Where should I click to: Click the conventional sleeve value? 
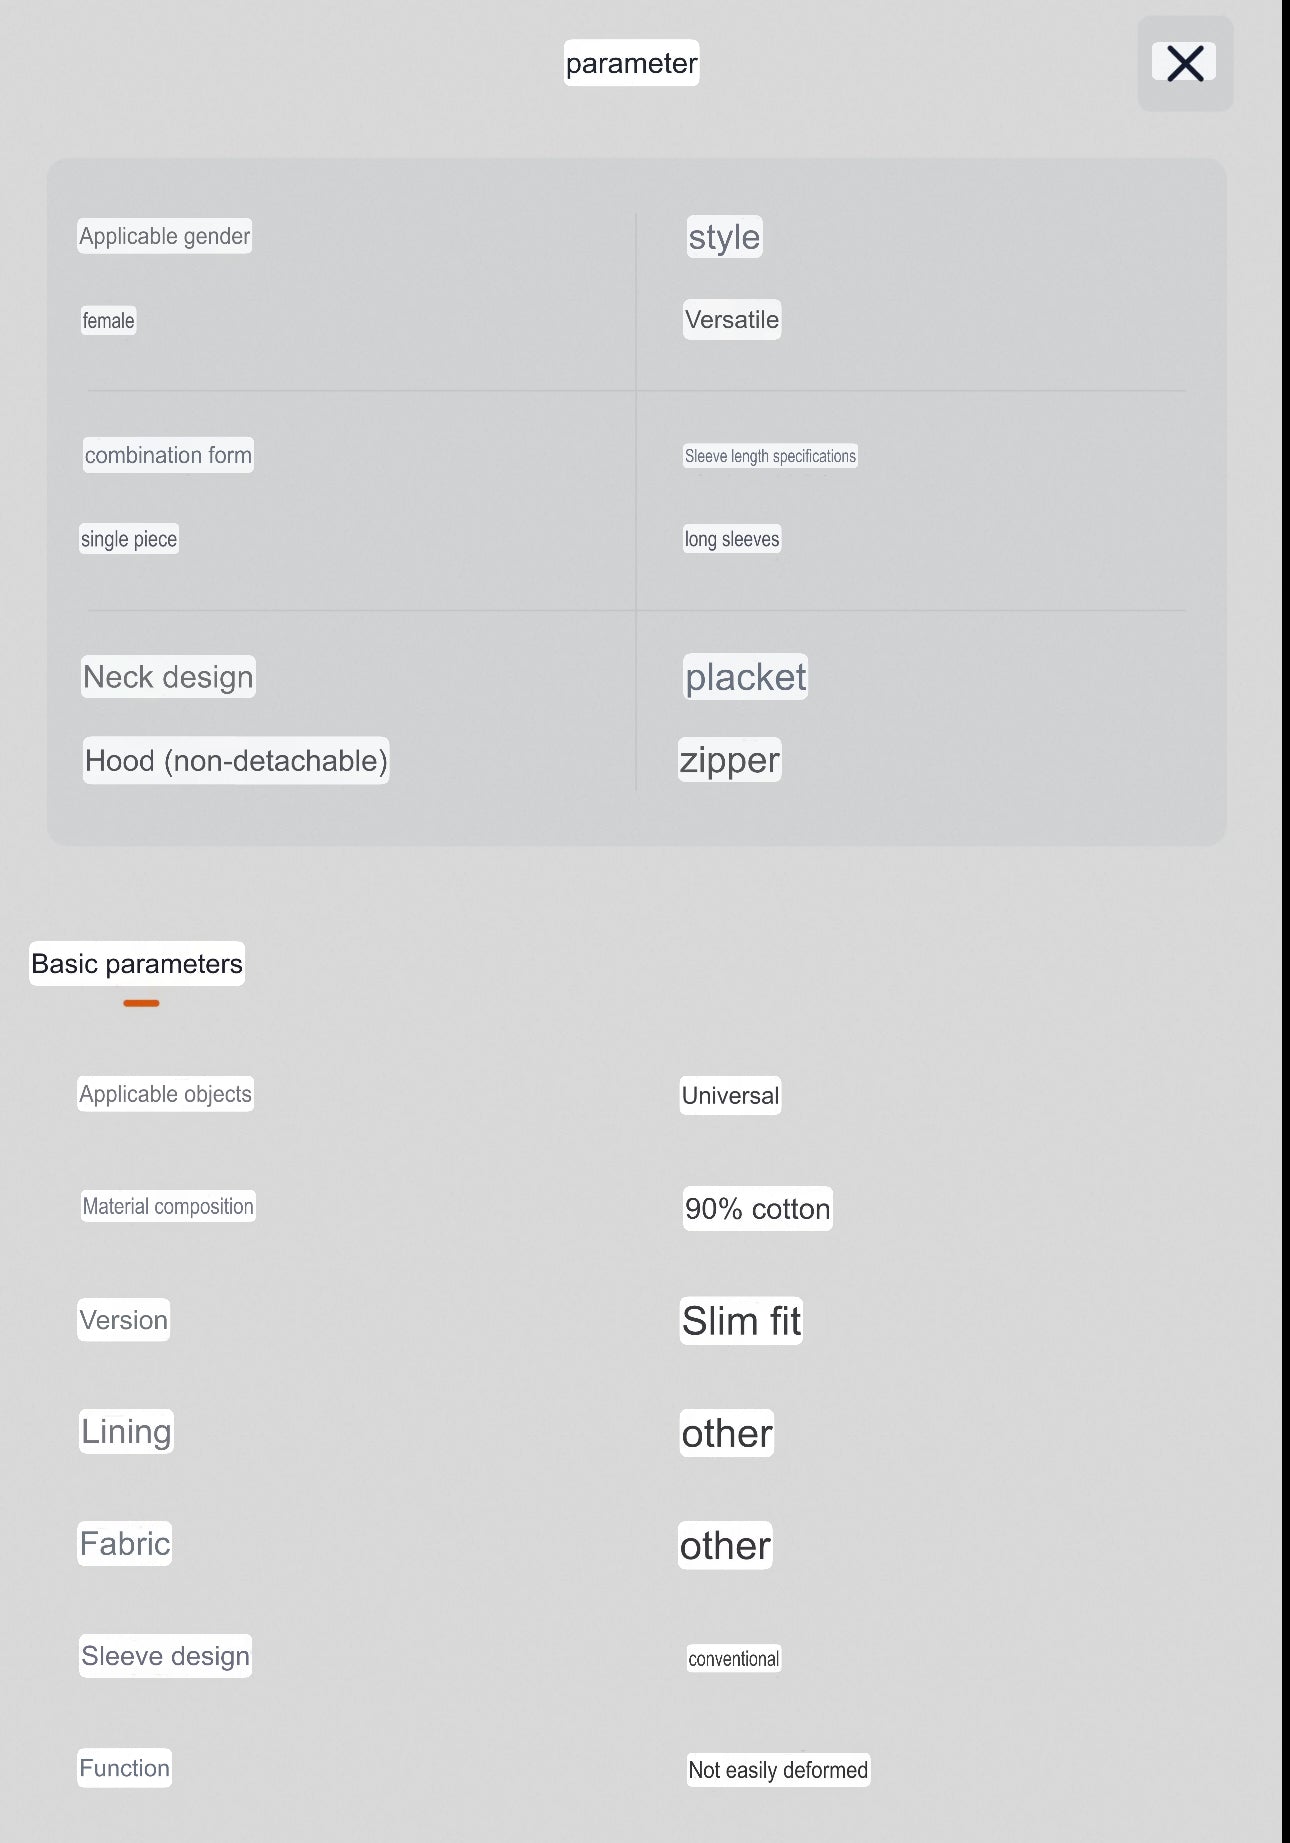[x=733, y=1659]
